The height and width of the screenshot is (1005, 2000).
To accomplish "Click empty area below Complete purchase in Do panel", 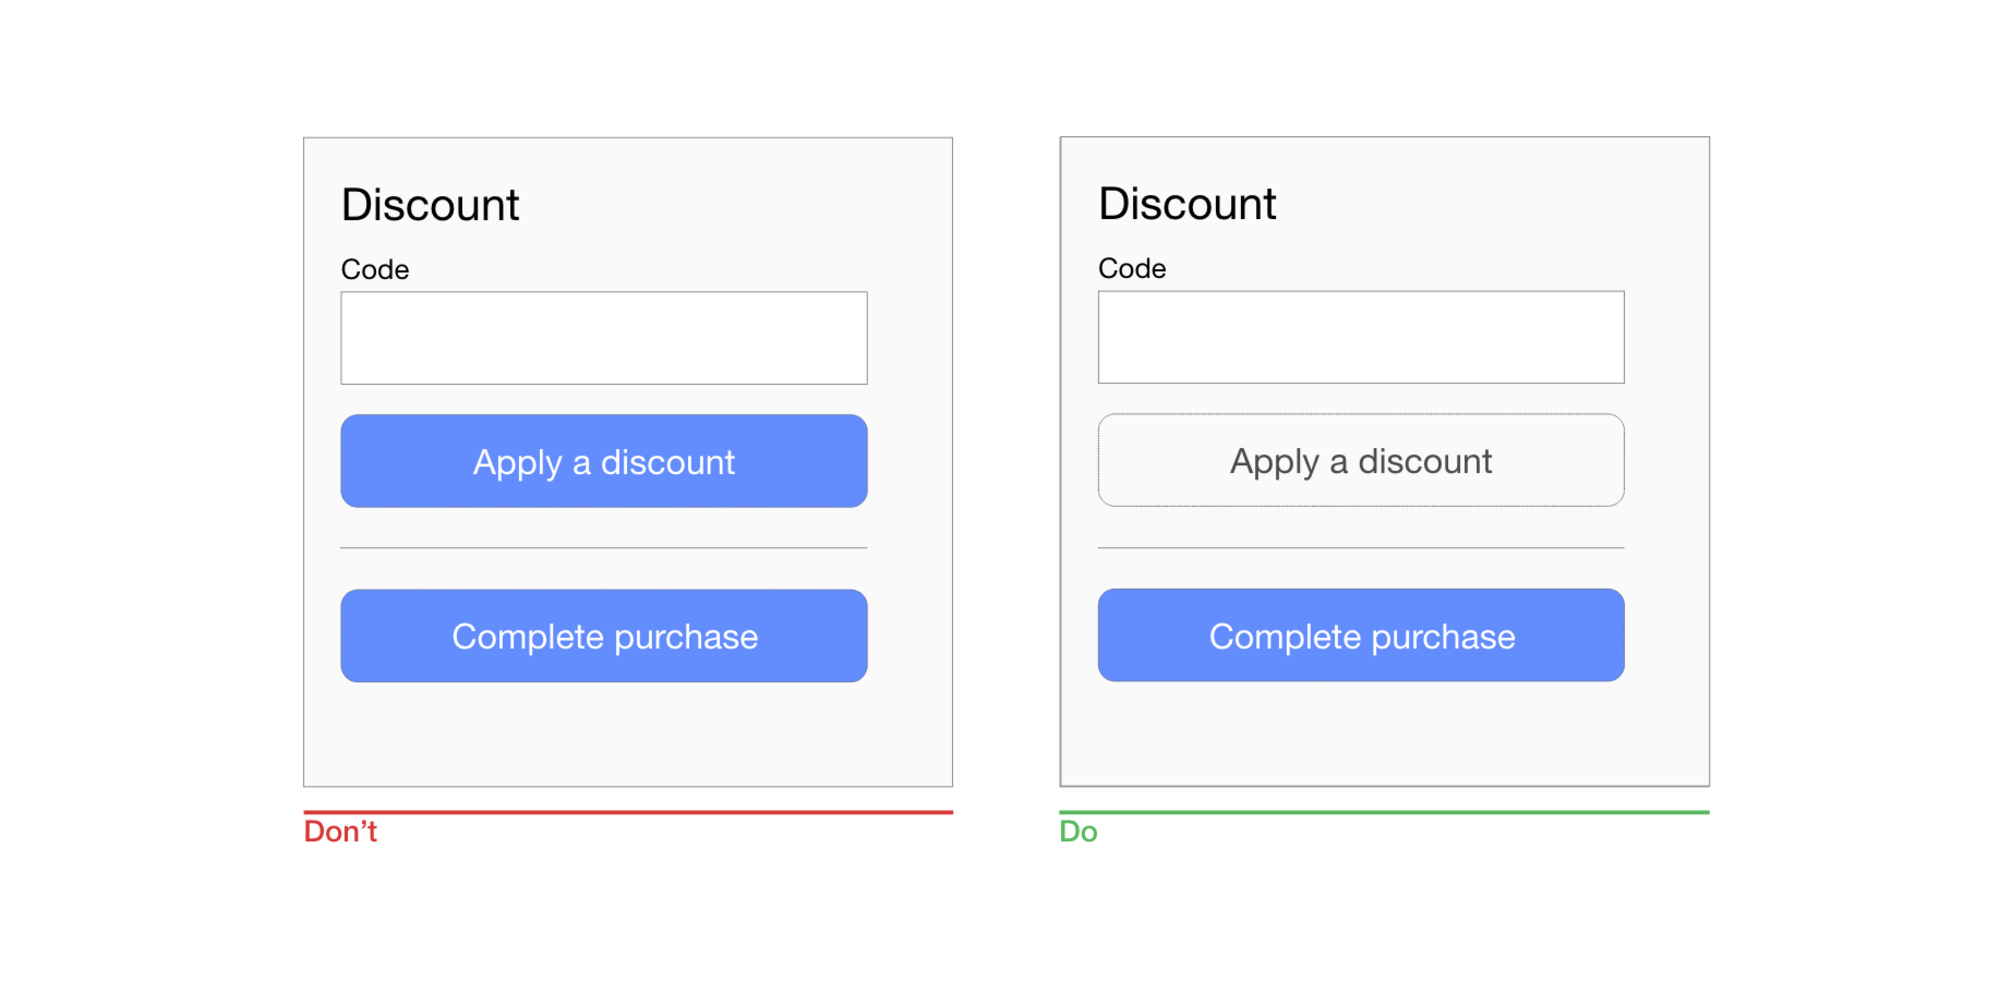I will [1360, 735].
